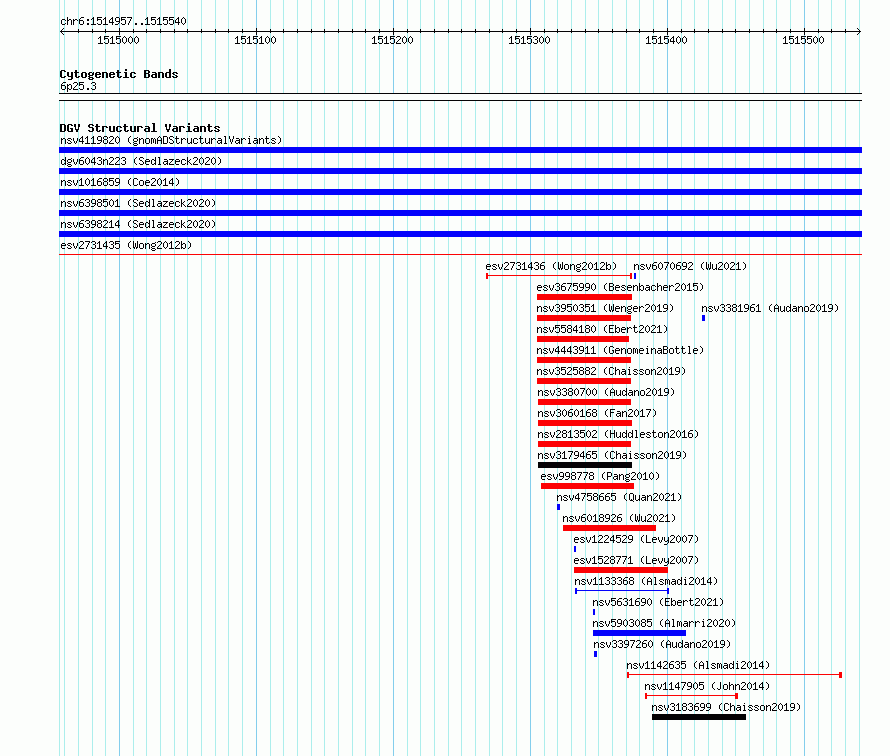This screenshot has height=756, width=890.
Task: Click the DGV Structural Variants track title
Action: point(140,128)
